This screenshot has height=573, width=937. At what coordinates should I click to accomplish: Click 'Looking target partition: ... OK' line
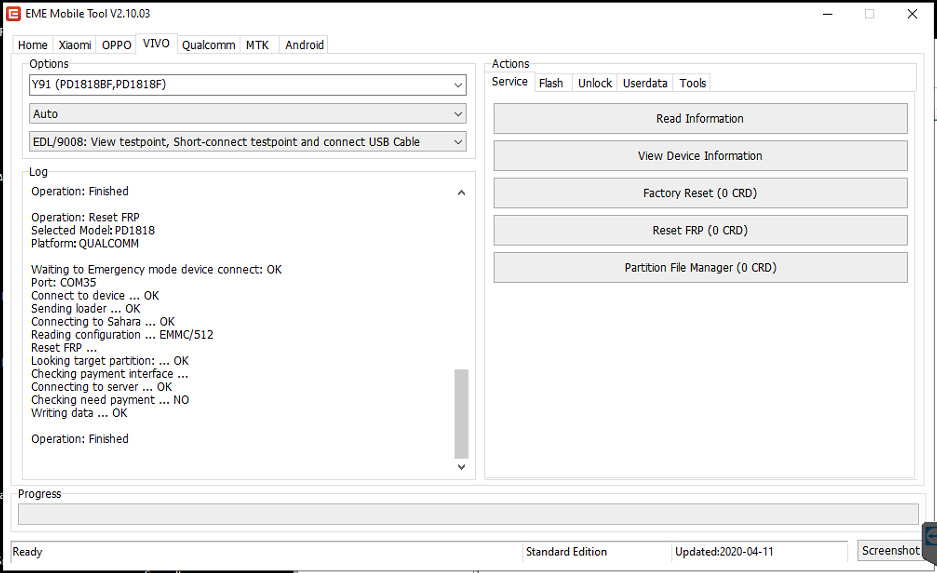[110, 361]
